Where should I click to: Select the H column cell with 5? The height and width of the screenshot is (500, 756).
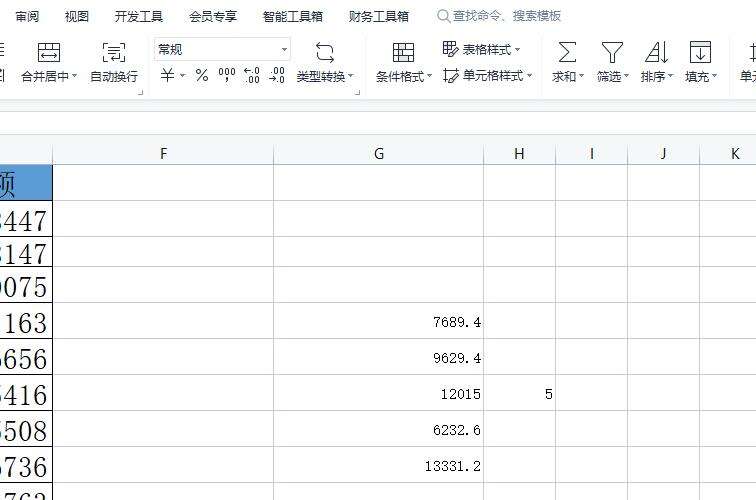click(519, 393)
